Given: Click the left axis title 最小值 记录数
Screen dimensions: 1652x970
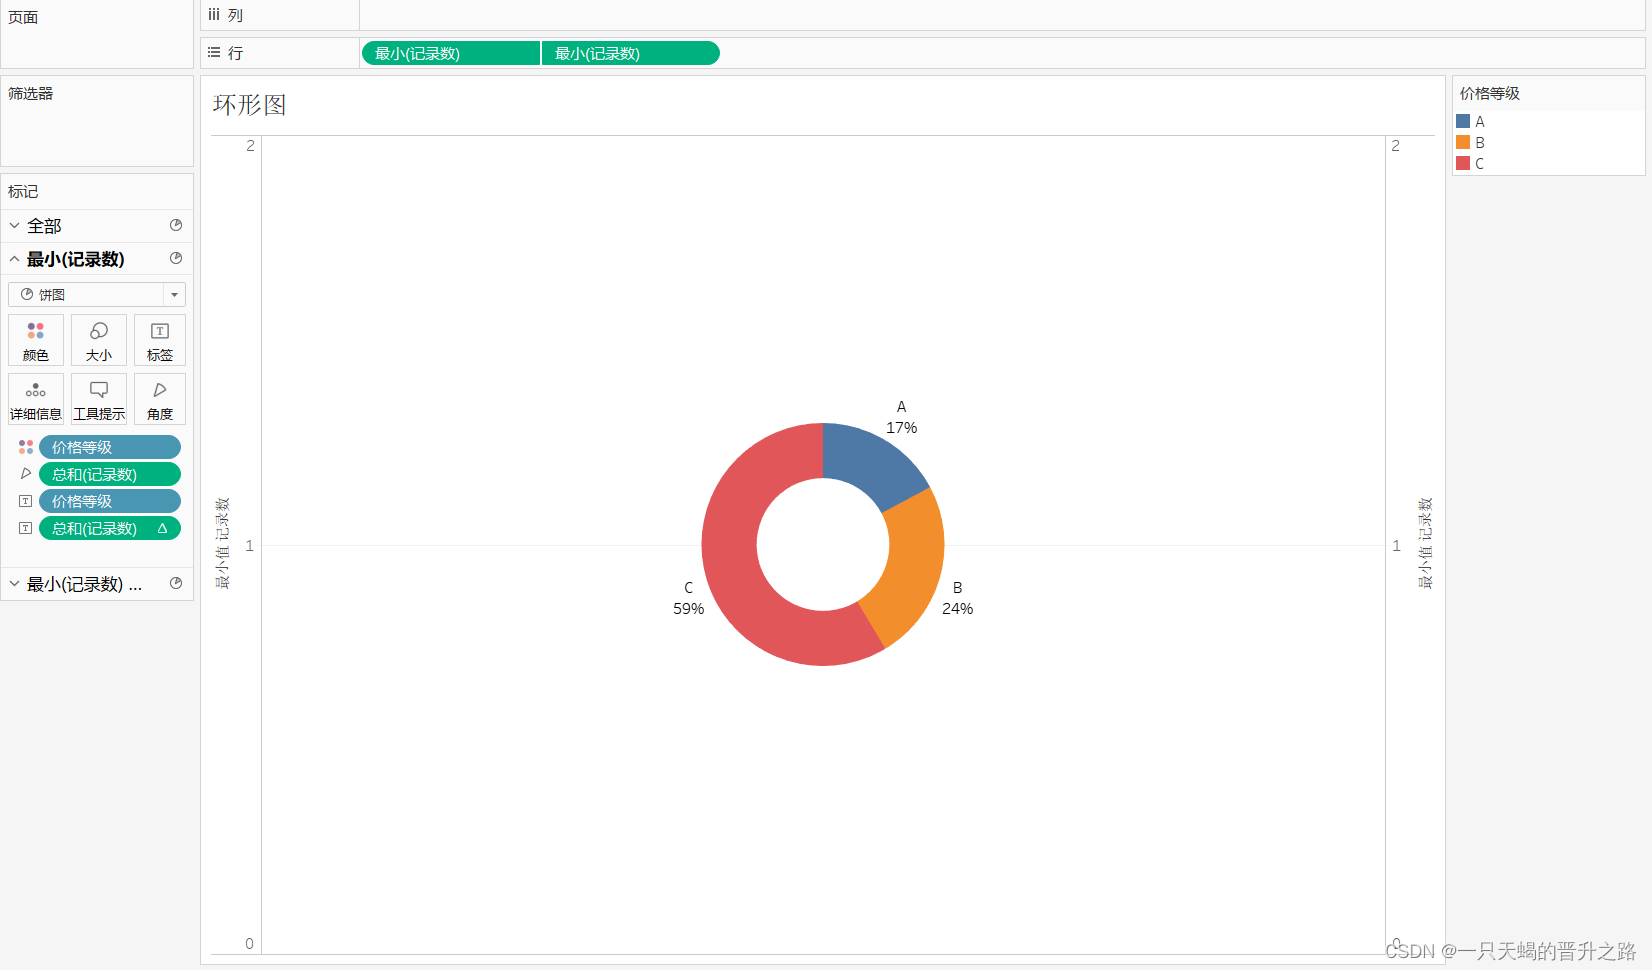Looking at the screenshot, I should 222,543.
